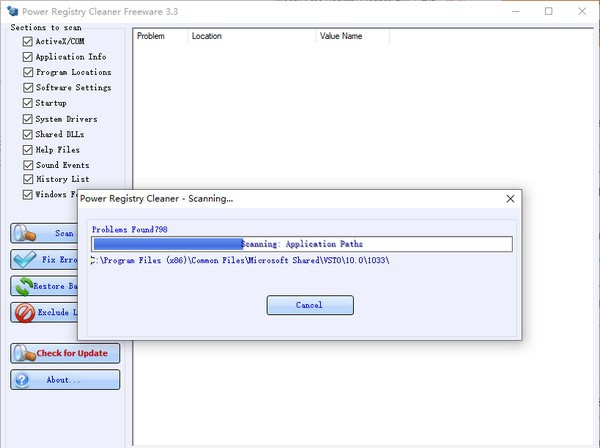Open the About dialog label
The image size is (600, 448).
tap(64, 380)
